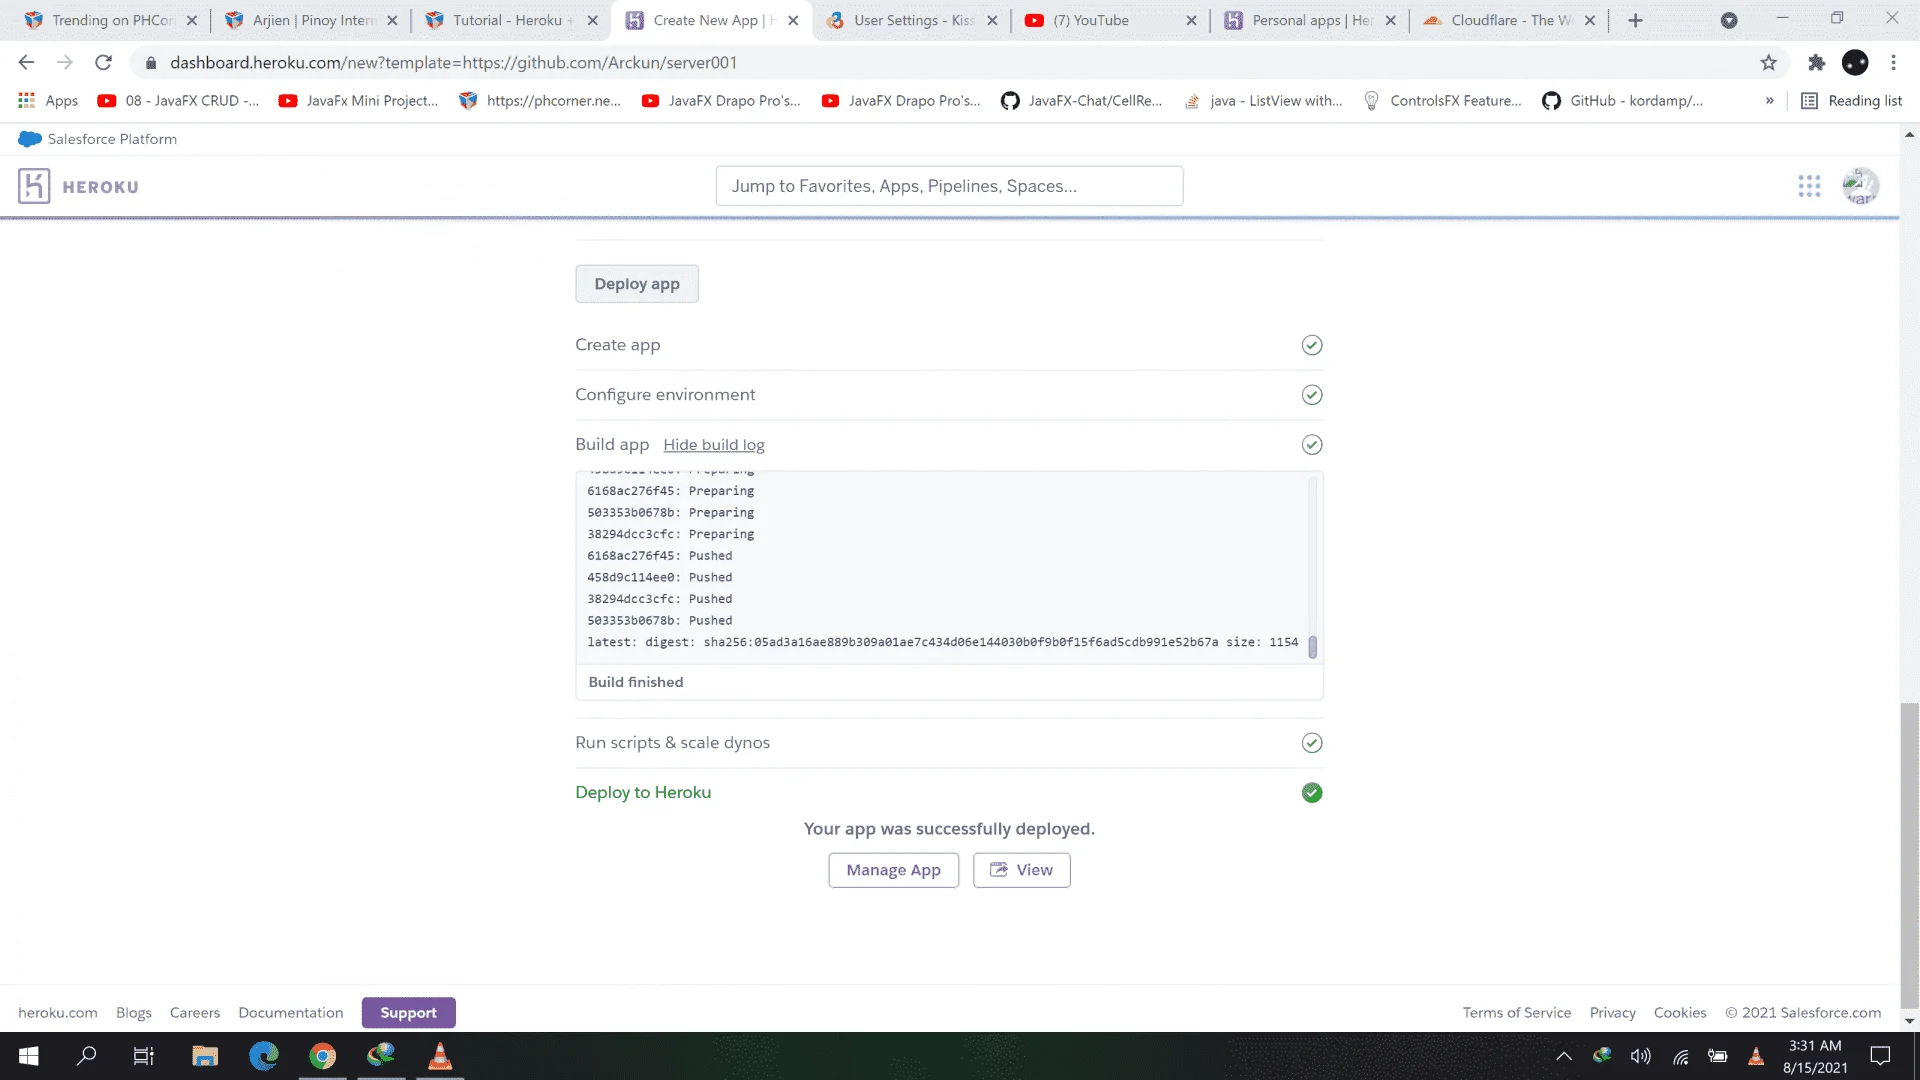This screenshot has height=1080, width=1920.
Task: Open the JavaFx Mini Project bookmark
Action: (x=359, y=101)
